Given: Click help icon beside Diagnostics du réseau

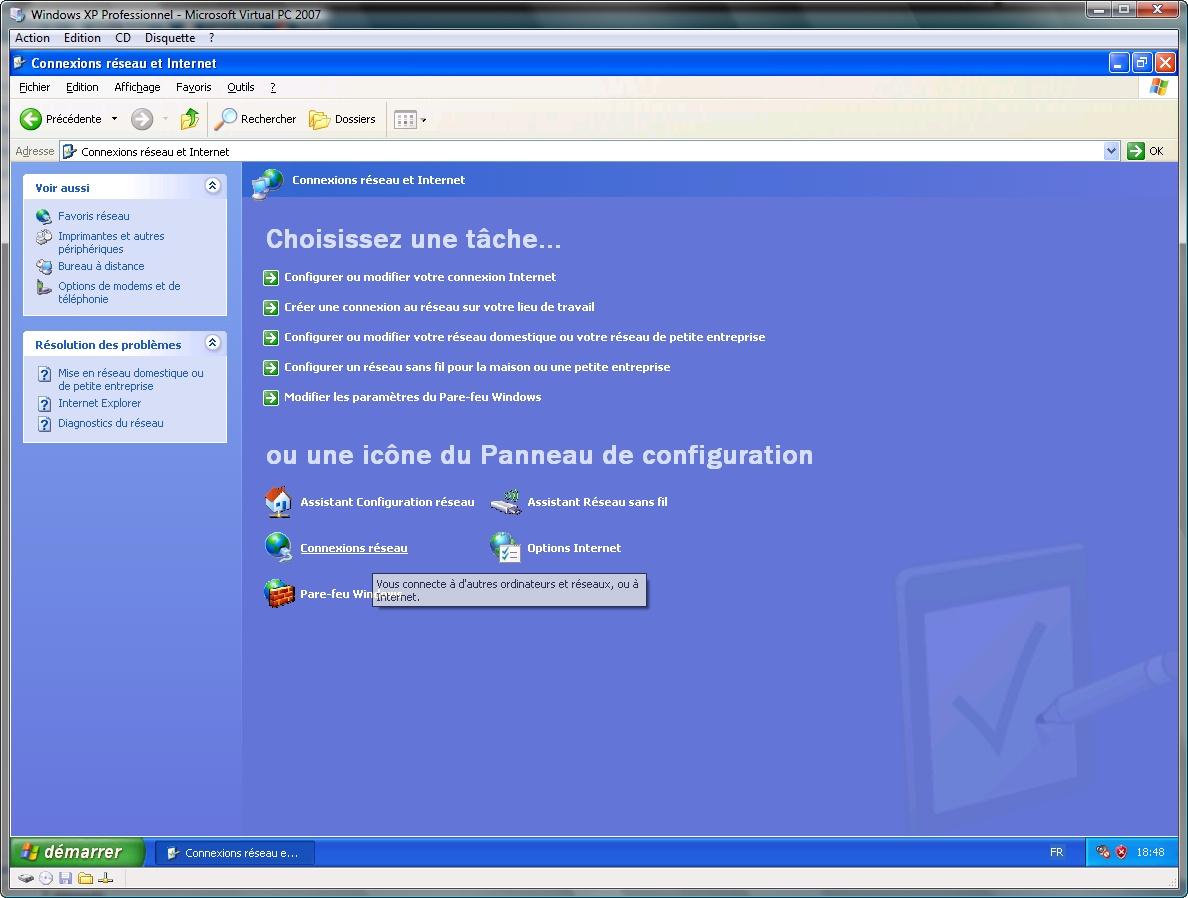Looking at the screenshot, I should pos(45,424).
